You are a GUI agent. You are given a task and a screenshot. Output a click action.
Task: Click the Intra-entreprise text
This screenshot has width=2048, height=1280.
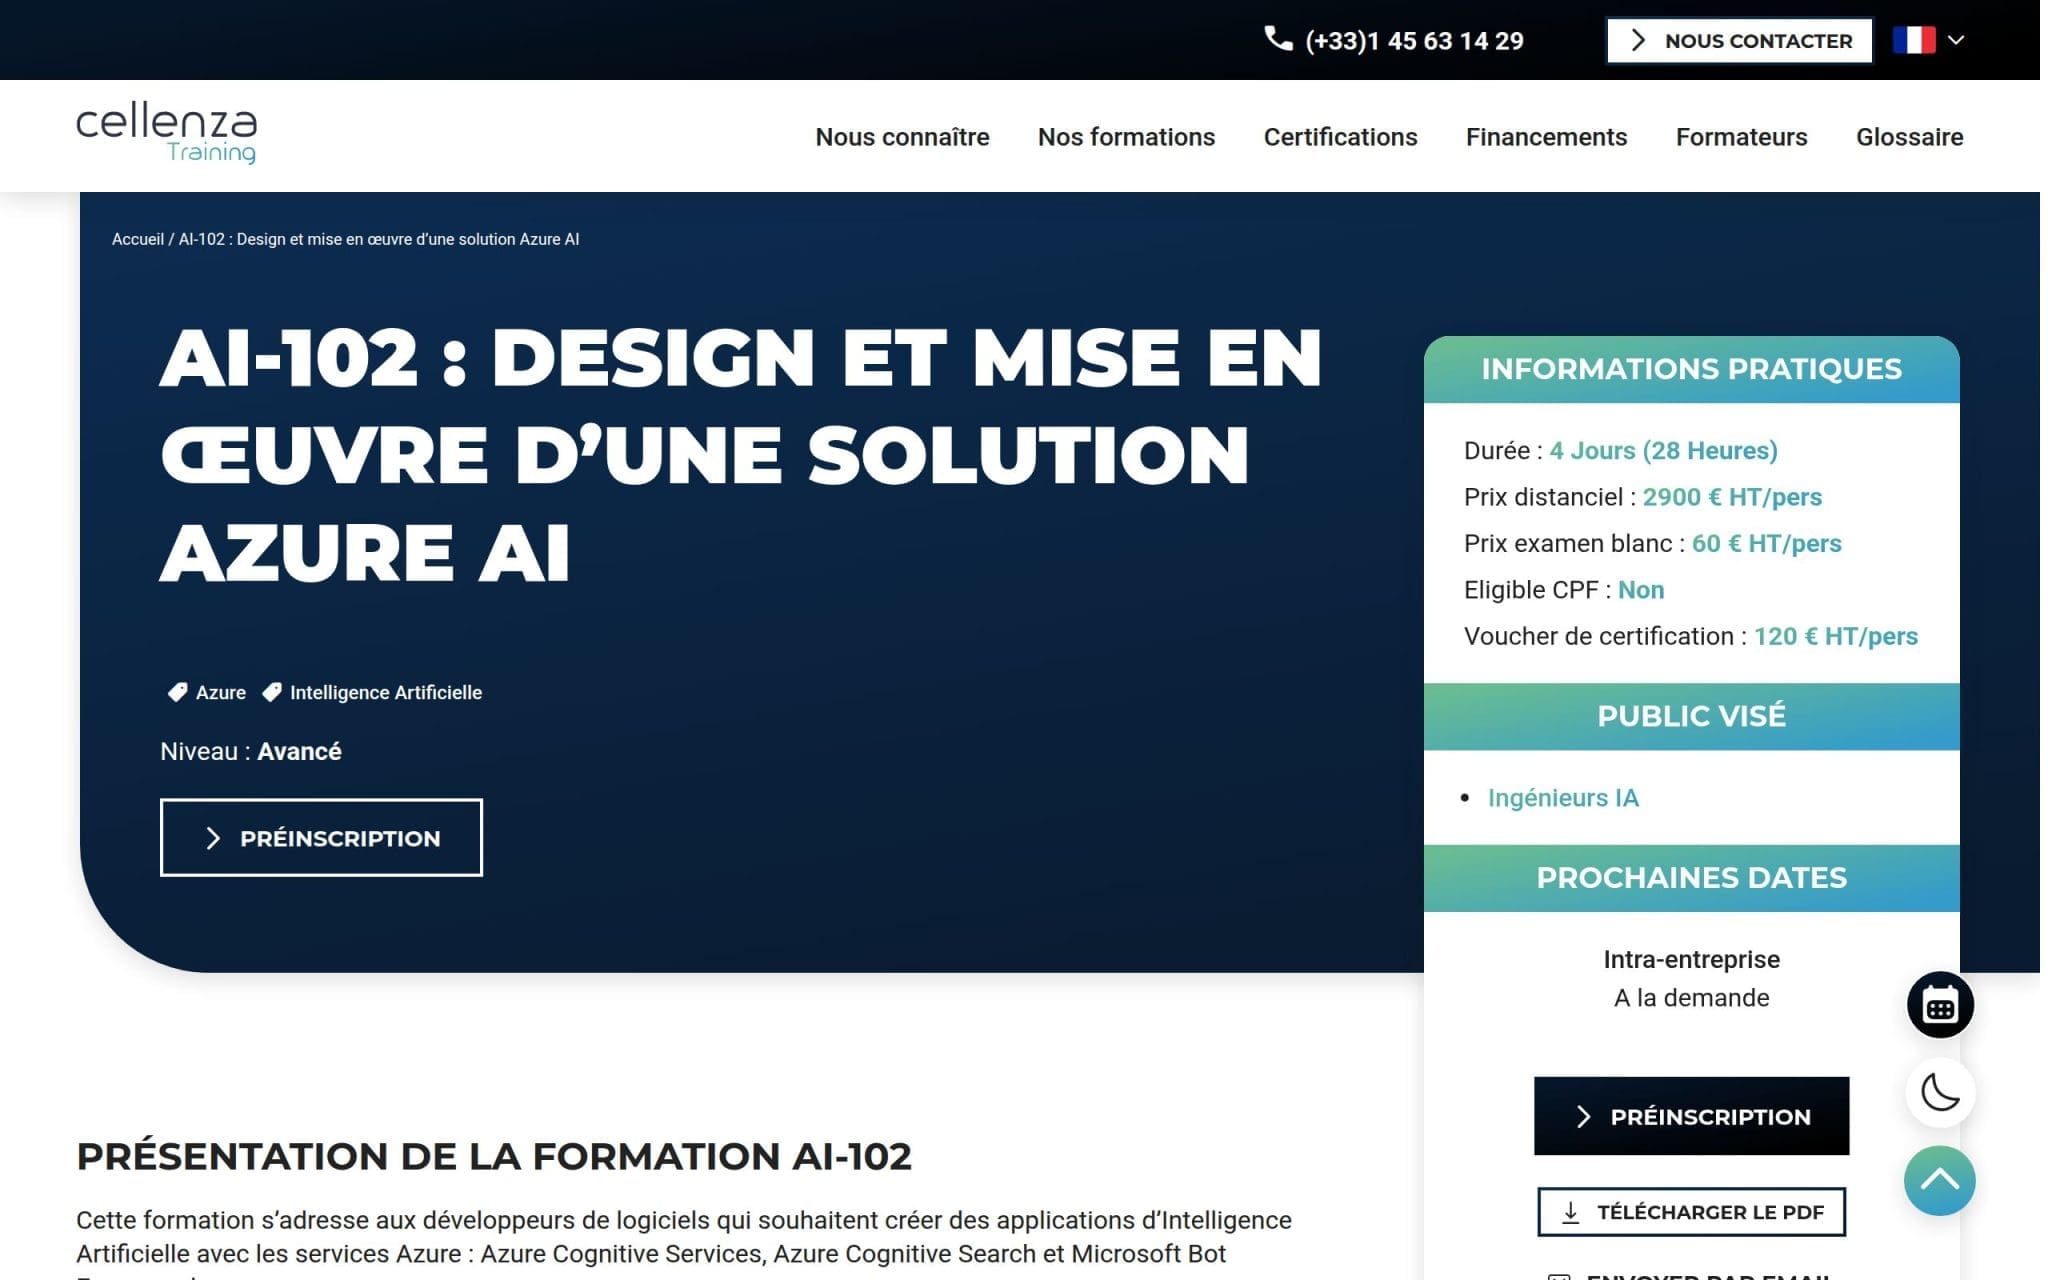[x=1691, y=959]
